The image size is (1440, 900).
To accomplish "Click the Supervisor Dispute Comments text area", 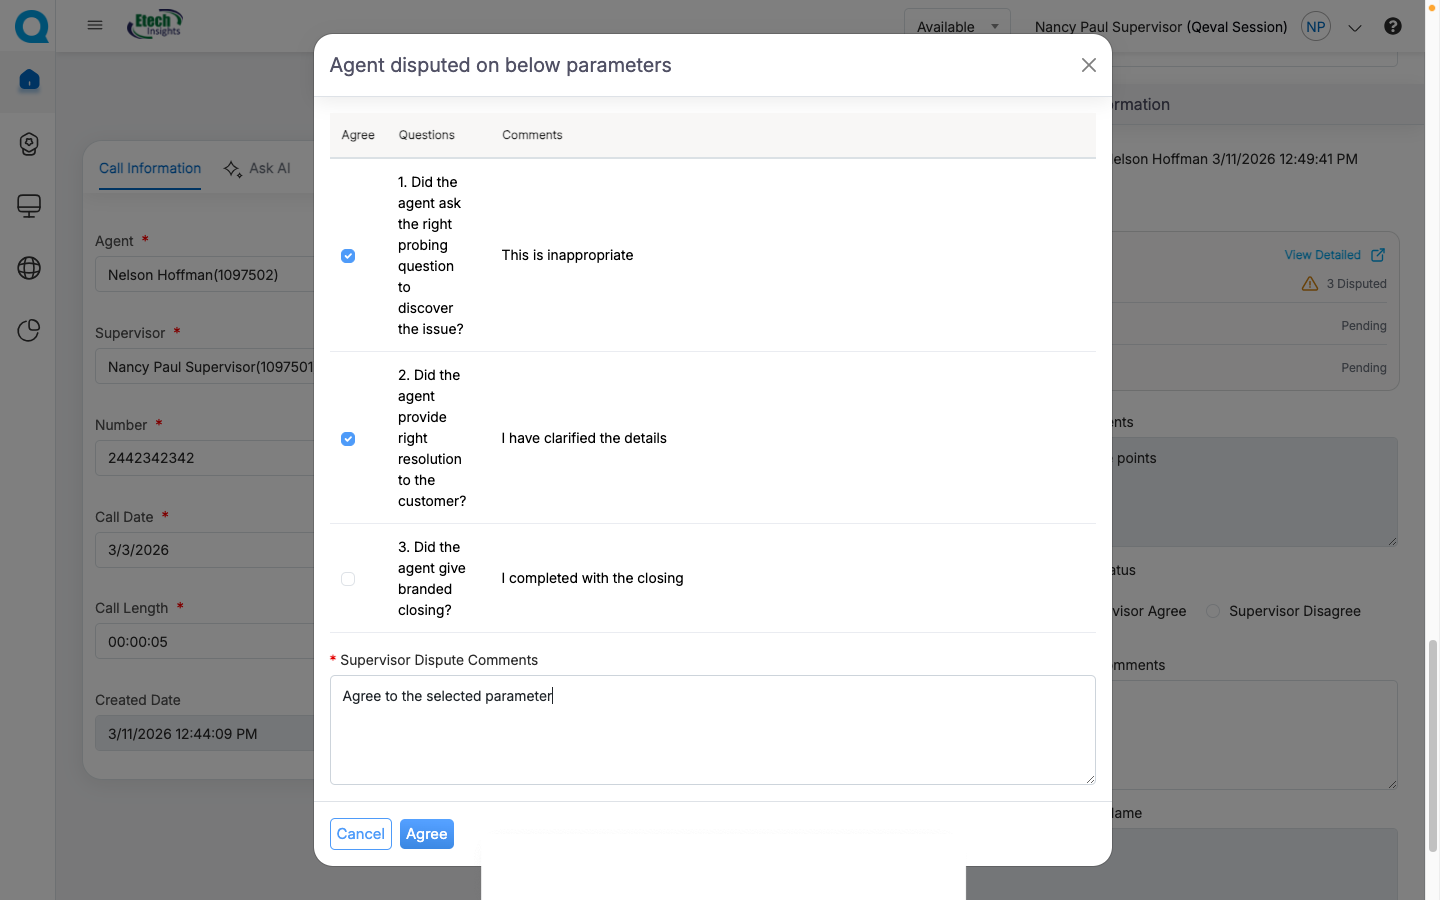I will pos(712,730).
